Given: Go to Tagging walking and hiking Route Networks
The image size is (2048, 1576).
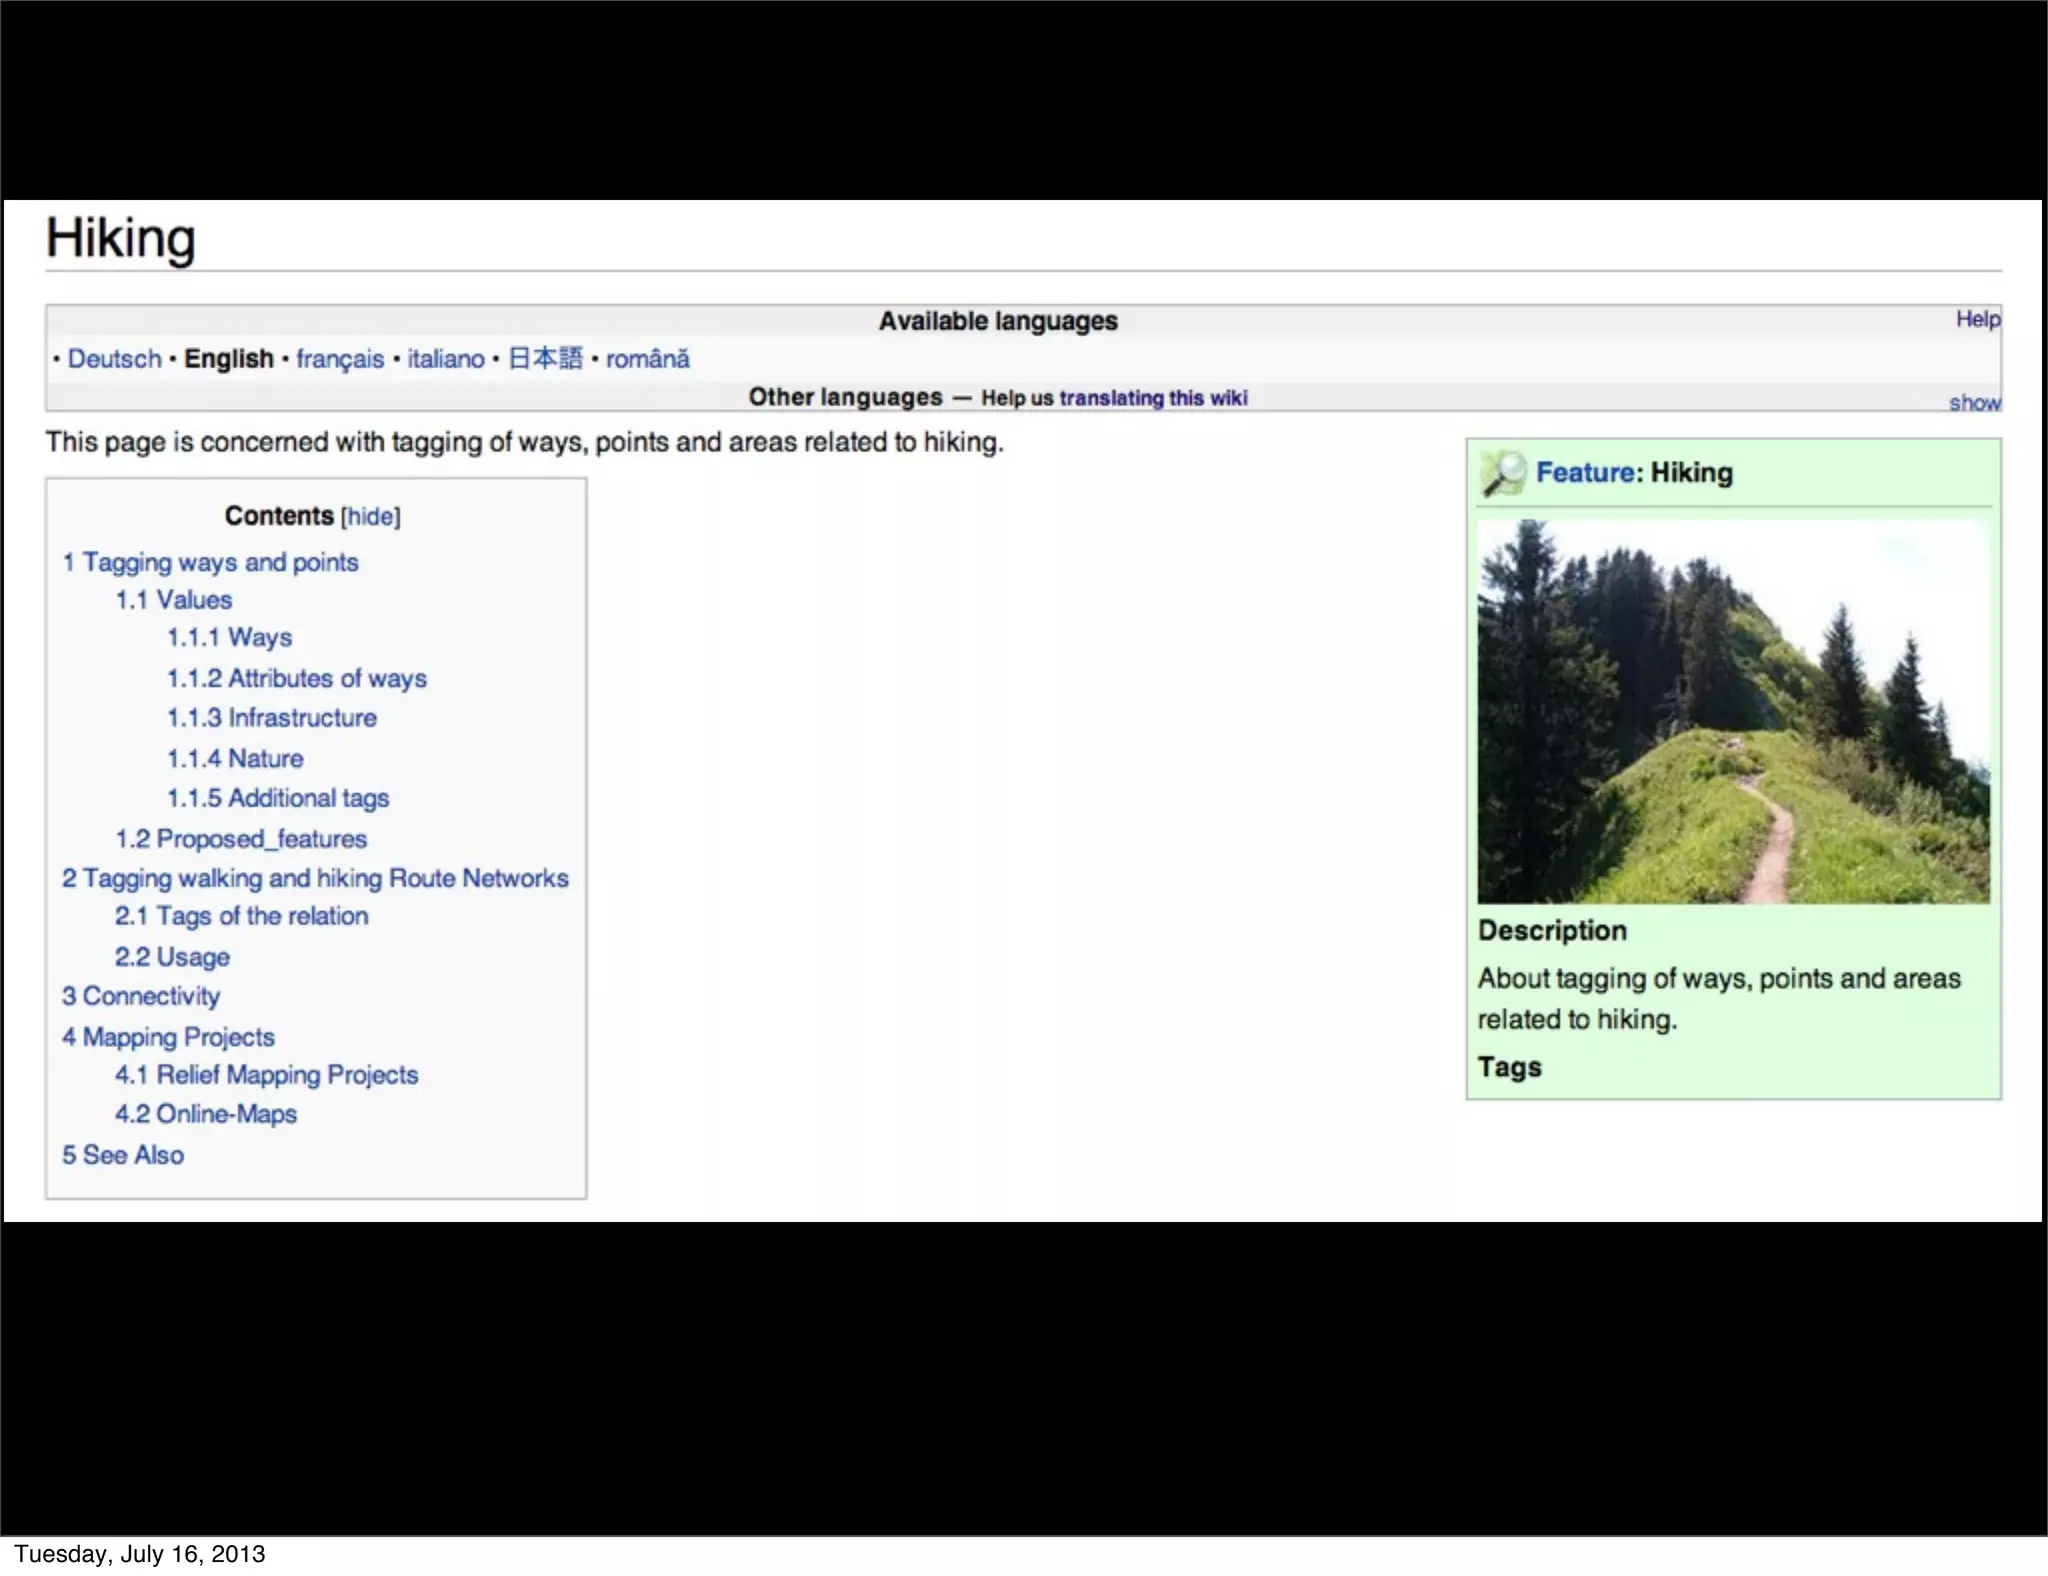Looking at the screenshot, I should pyautogui.click(x=315, y=878).
